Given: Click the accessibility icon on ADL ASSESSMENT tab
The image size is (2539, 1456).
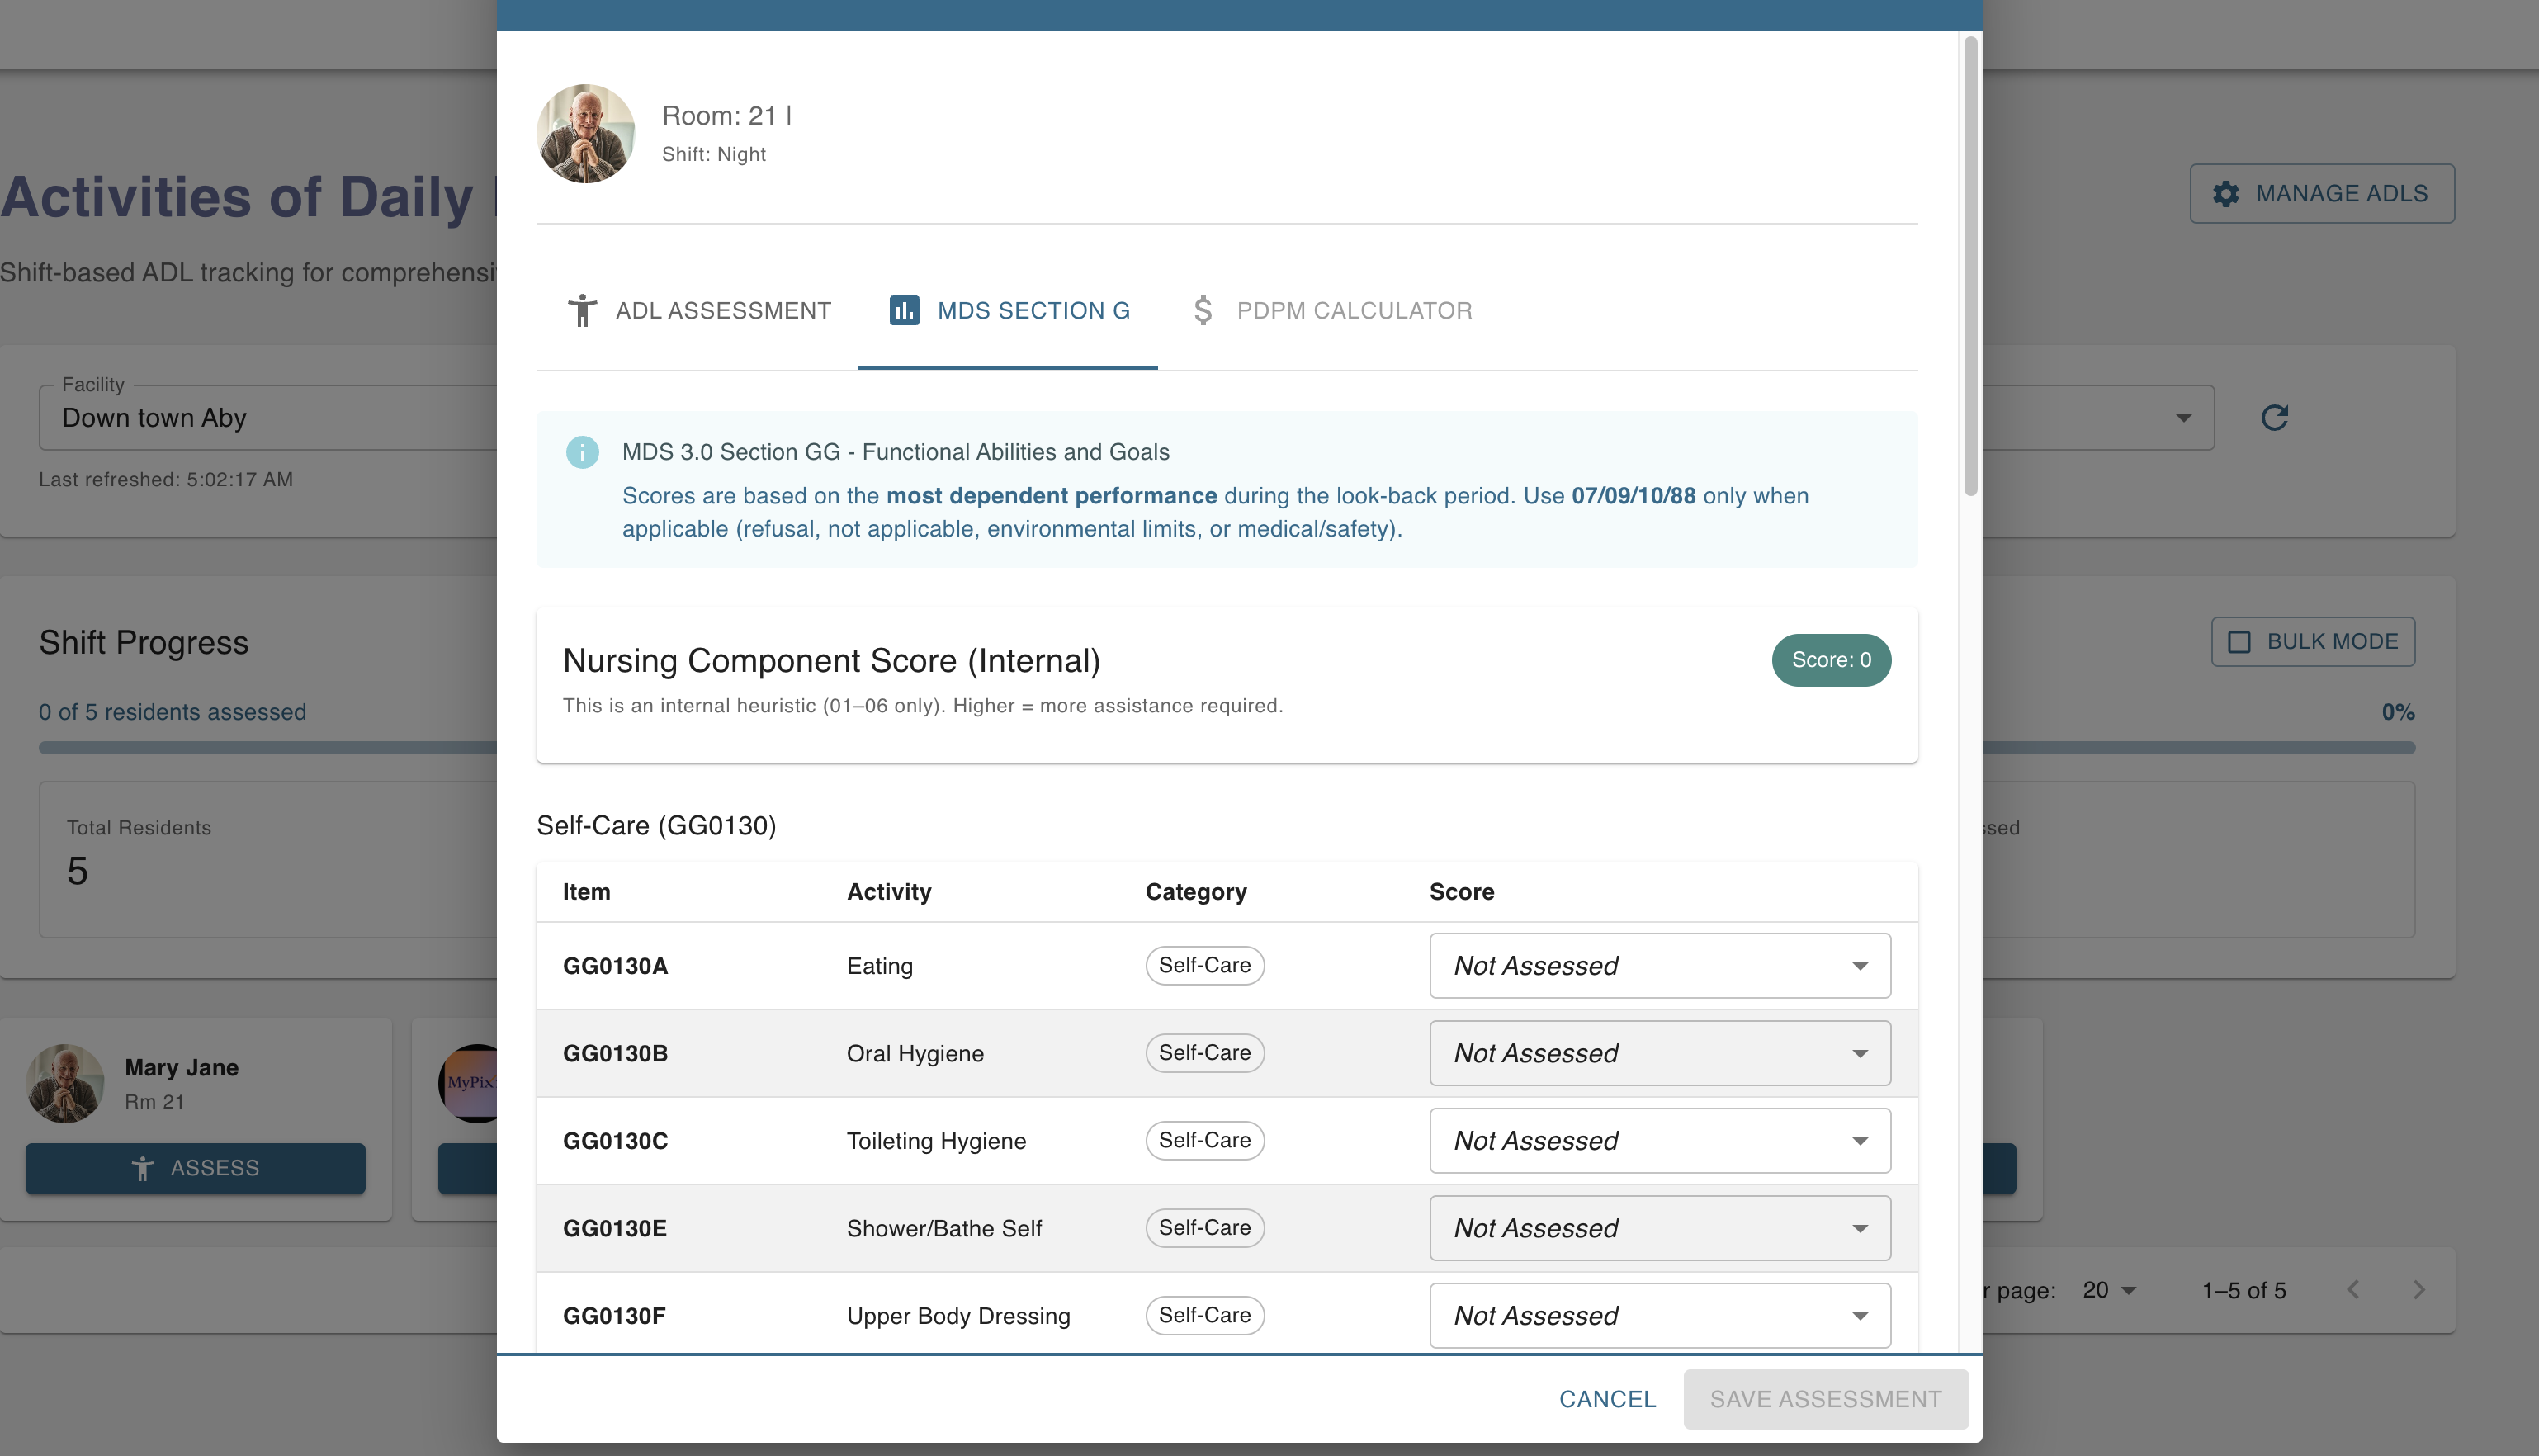Looking at the screenshot, I should pyautogui.click(x=583, y=310).
